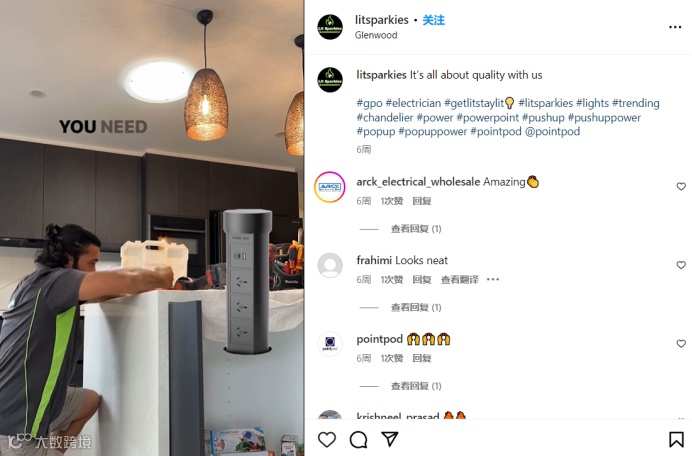Click the video post to play or pause

coord(152,228)
